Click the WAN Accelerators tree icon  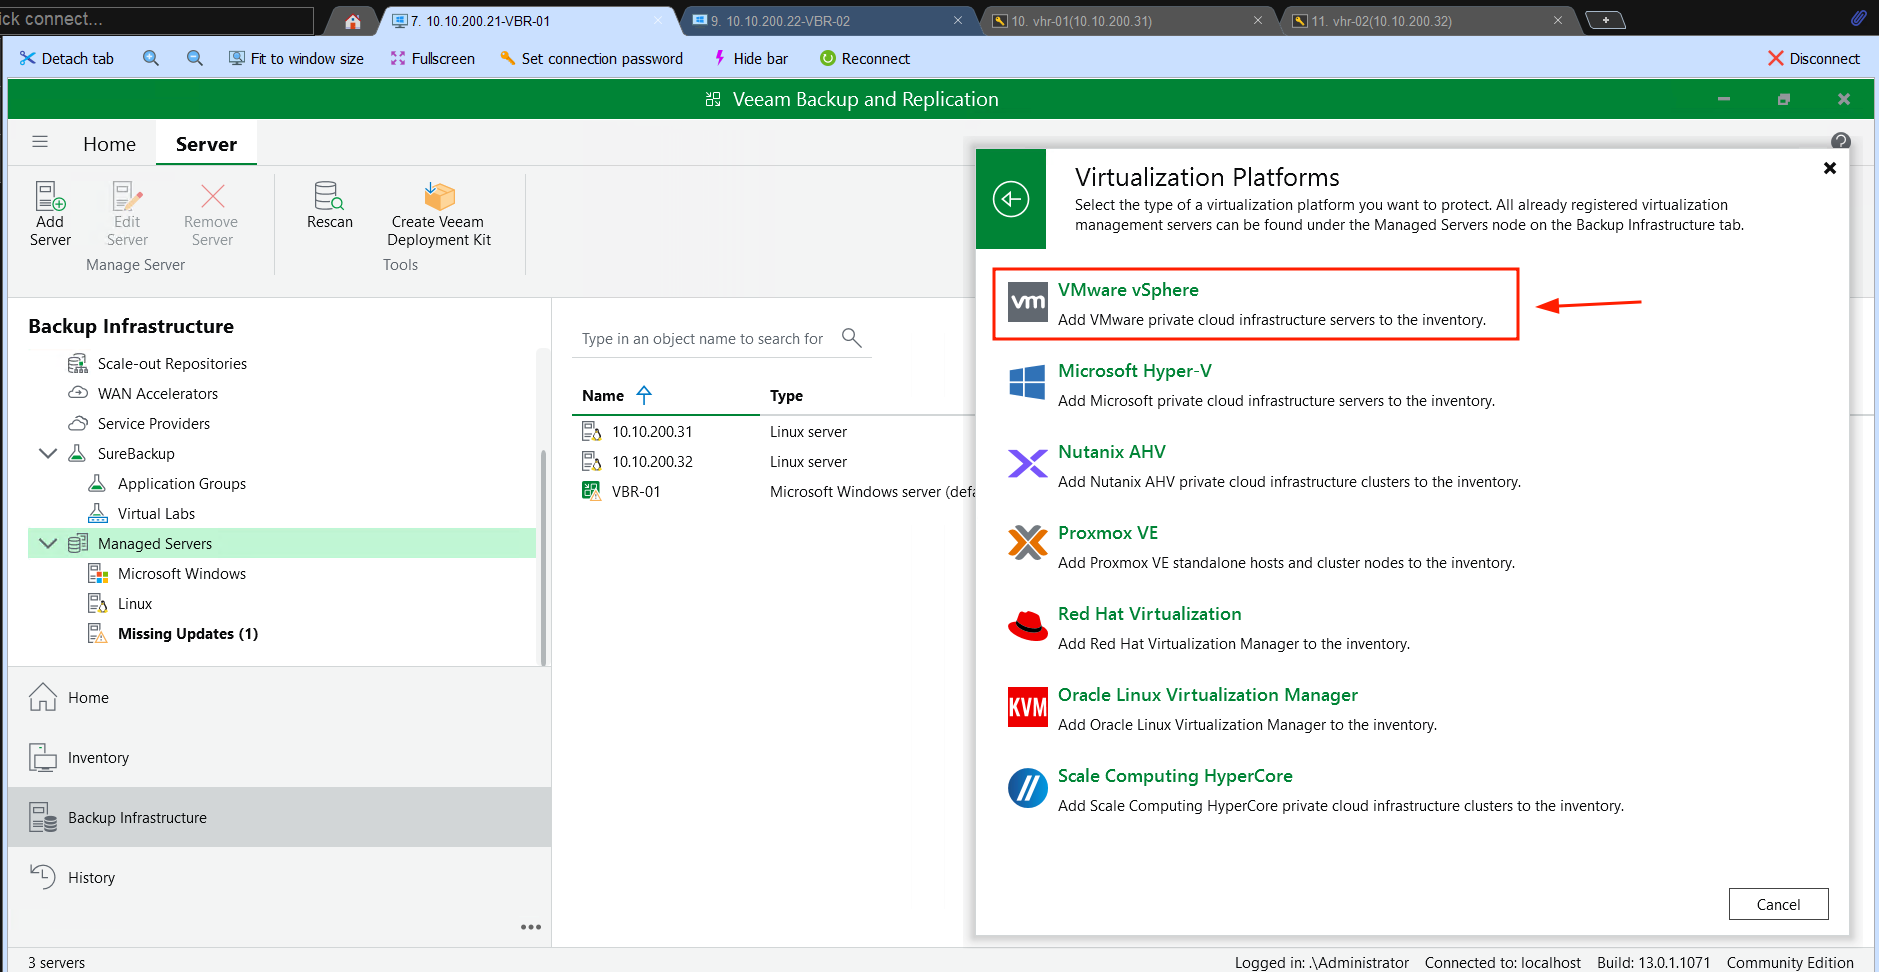tap(77, 393)
